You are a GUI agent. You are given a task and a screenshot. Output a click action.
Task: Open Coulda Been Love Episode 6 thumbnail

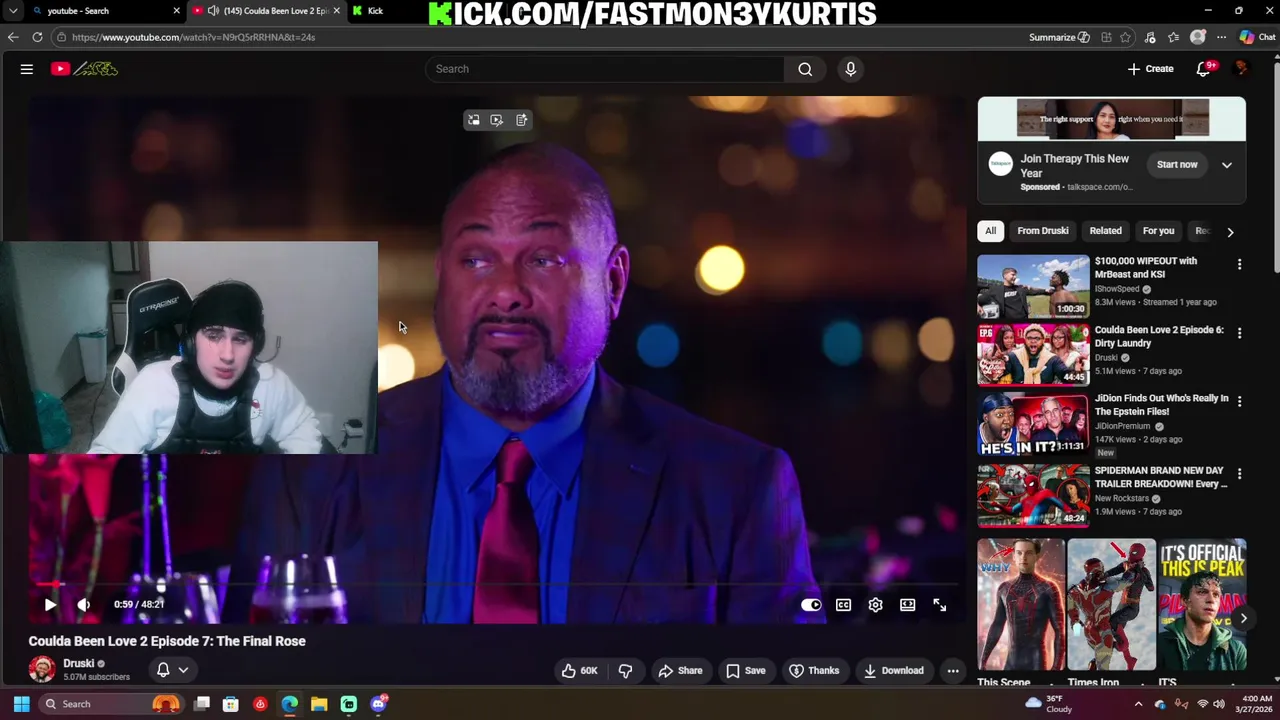point(1033,354)
